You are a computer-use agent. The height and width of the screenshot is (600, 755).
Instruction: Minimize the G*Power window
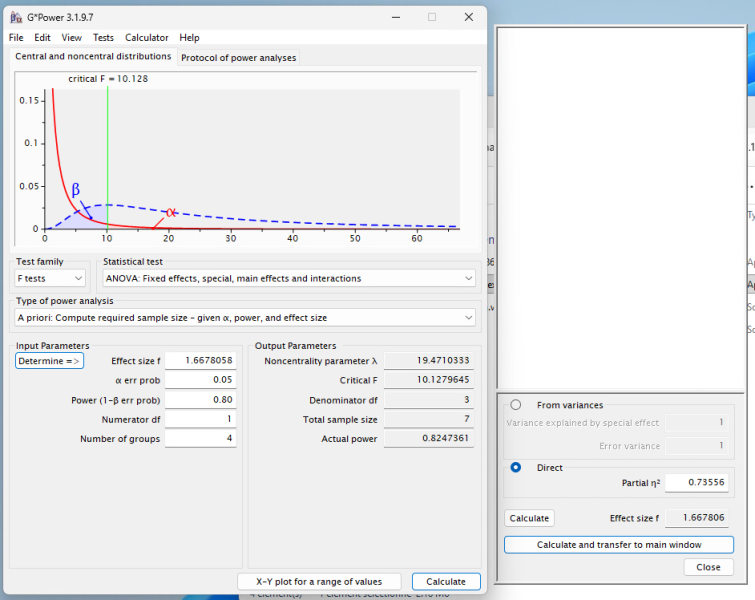396,17
